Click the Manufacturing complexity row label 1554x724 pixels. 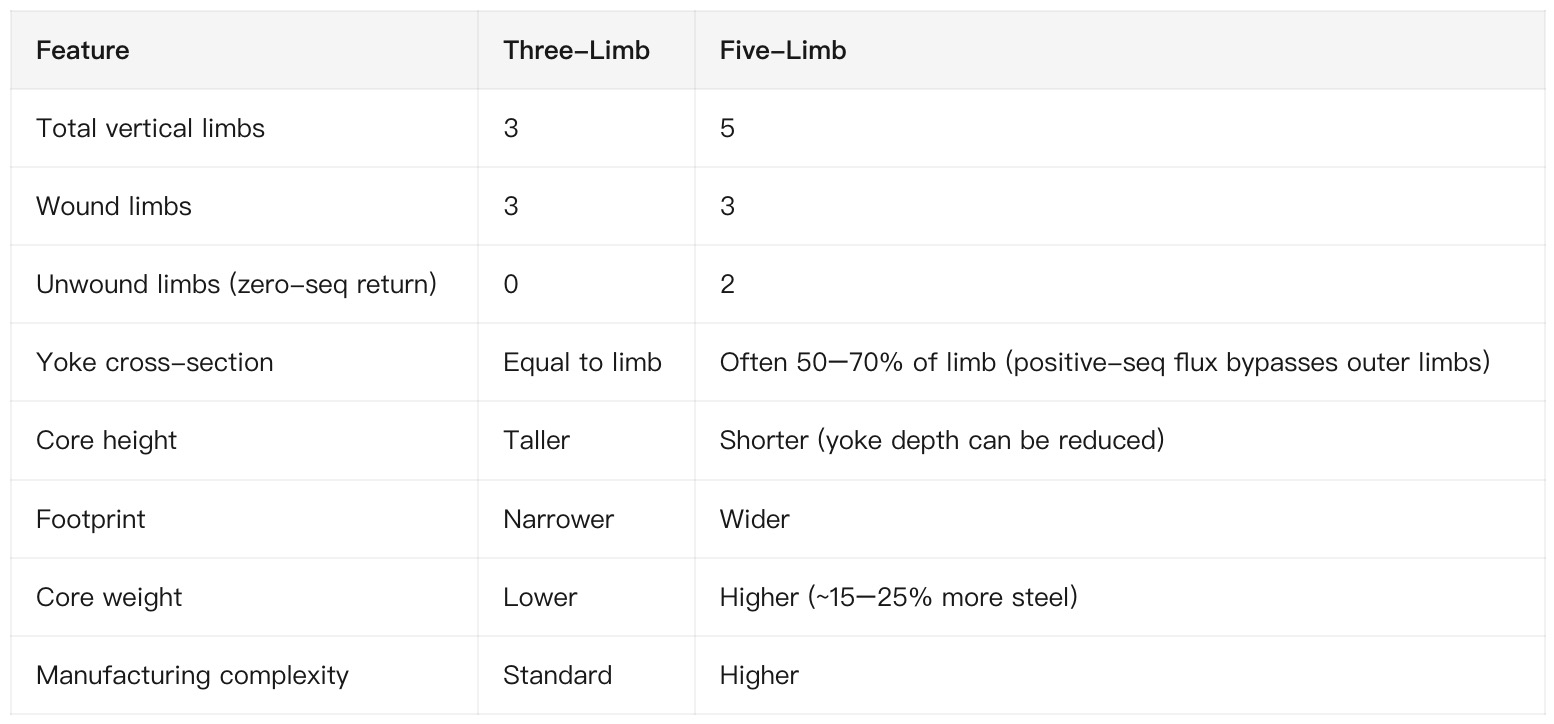tap(193, 675)
